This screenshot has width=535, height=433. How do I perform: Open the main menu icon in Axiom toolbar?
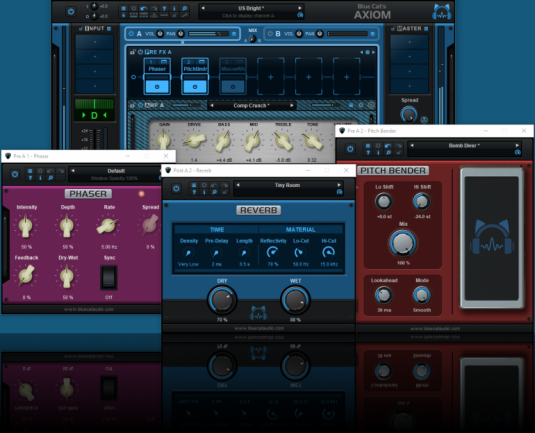[124, 8]
